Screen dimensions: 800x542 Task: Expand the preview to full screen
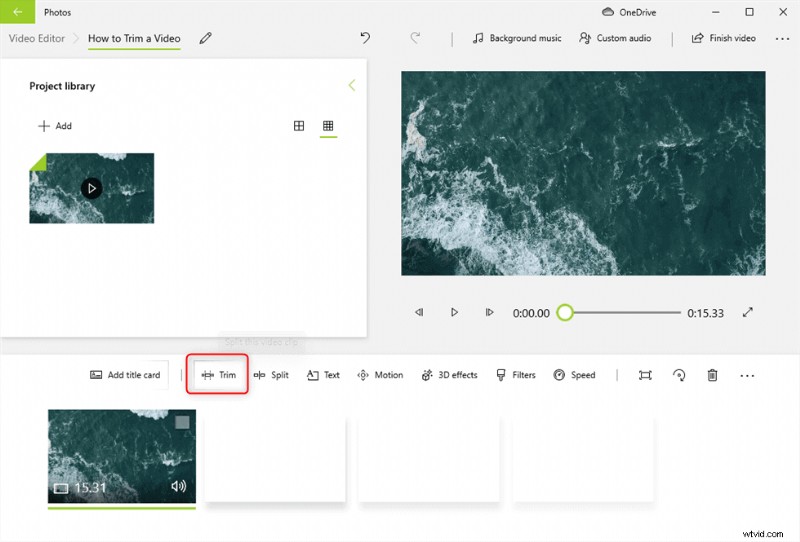[747, 312]
